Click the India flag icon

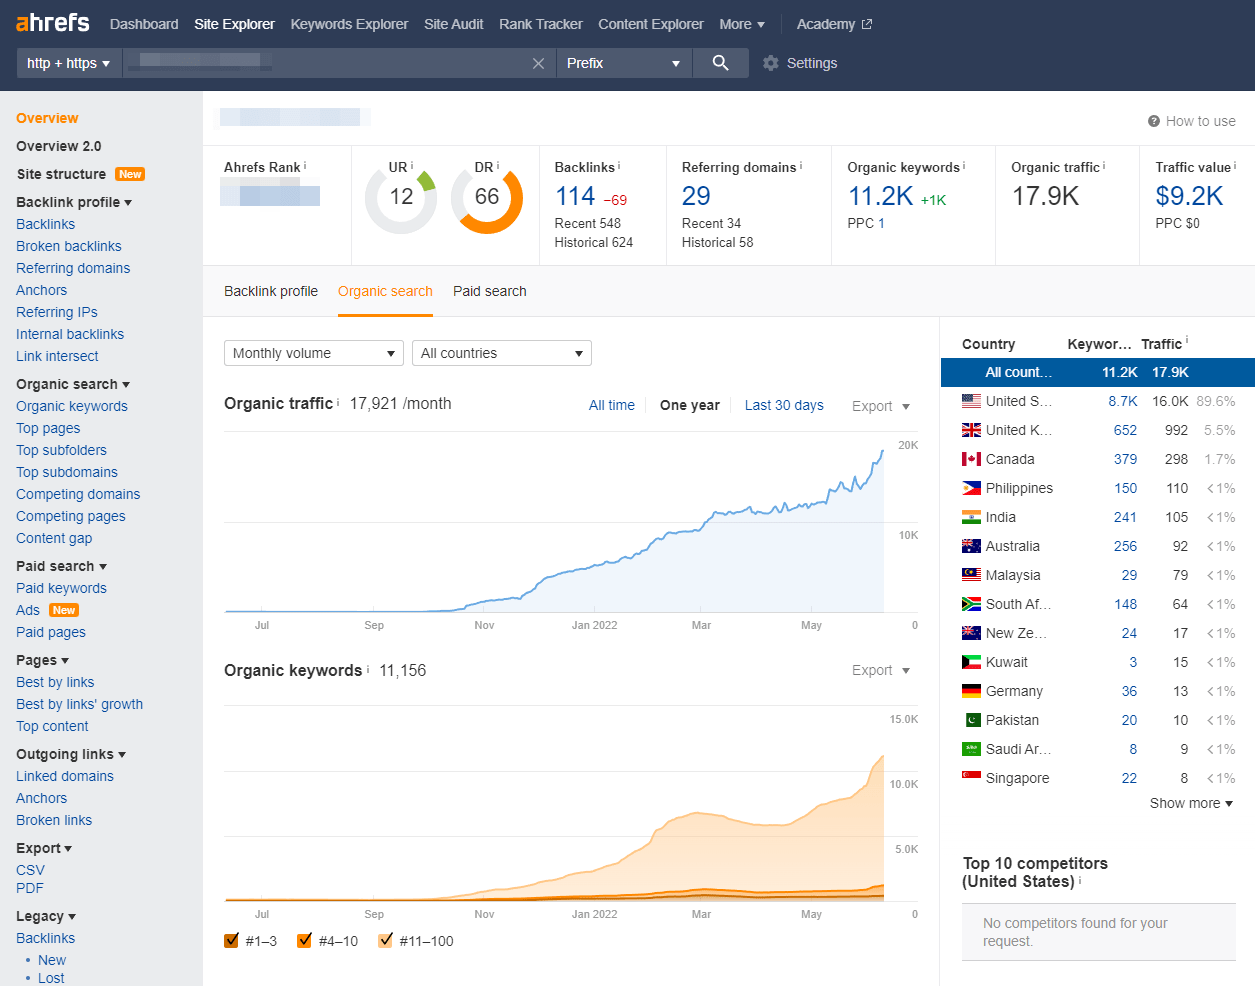[971, 517]
